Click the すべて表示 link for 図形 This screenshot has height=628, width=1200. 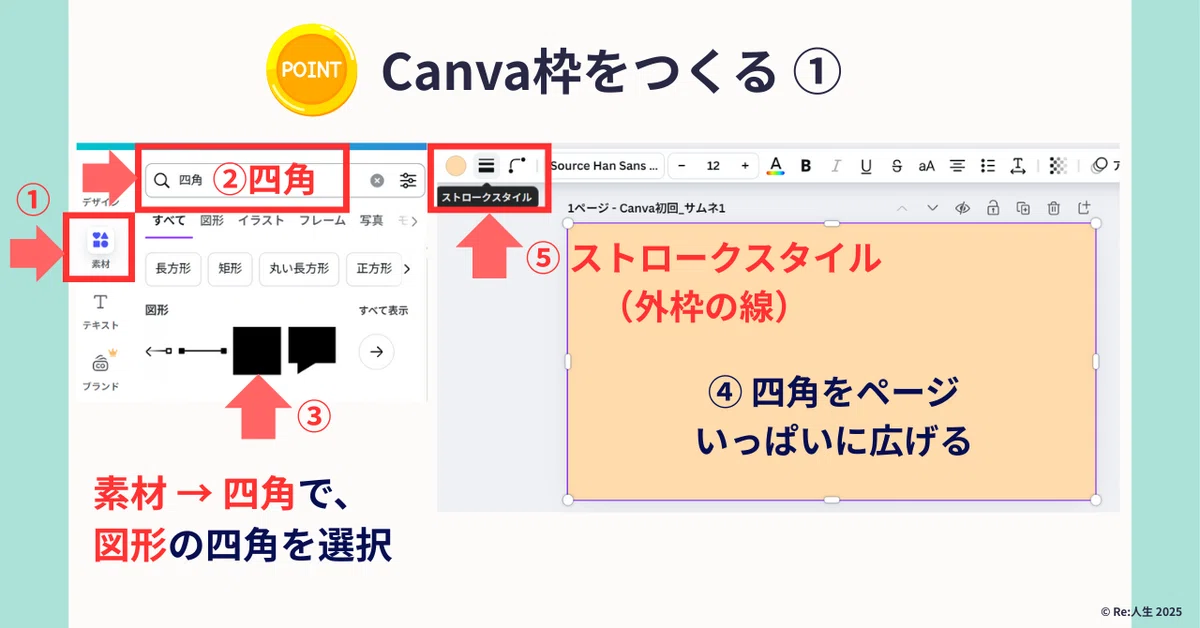[x=383, y=311]
